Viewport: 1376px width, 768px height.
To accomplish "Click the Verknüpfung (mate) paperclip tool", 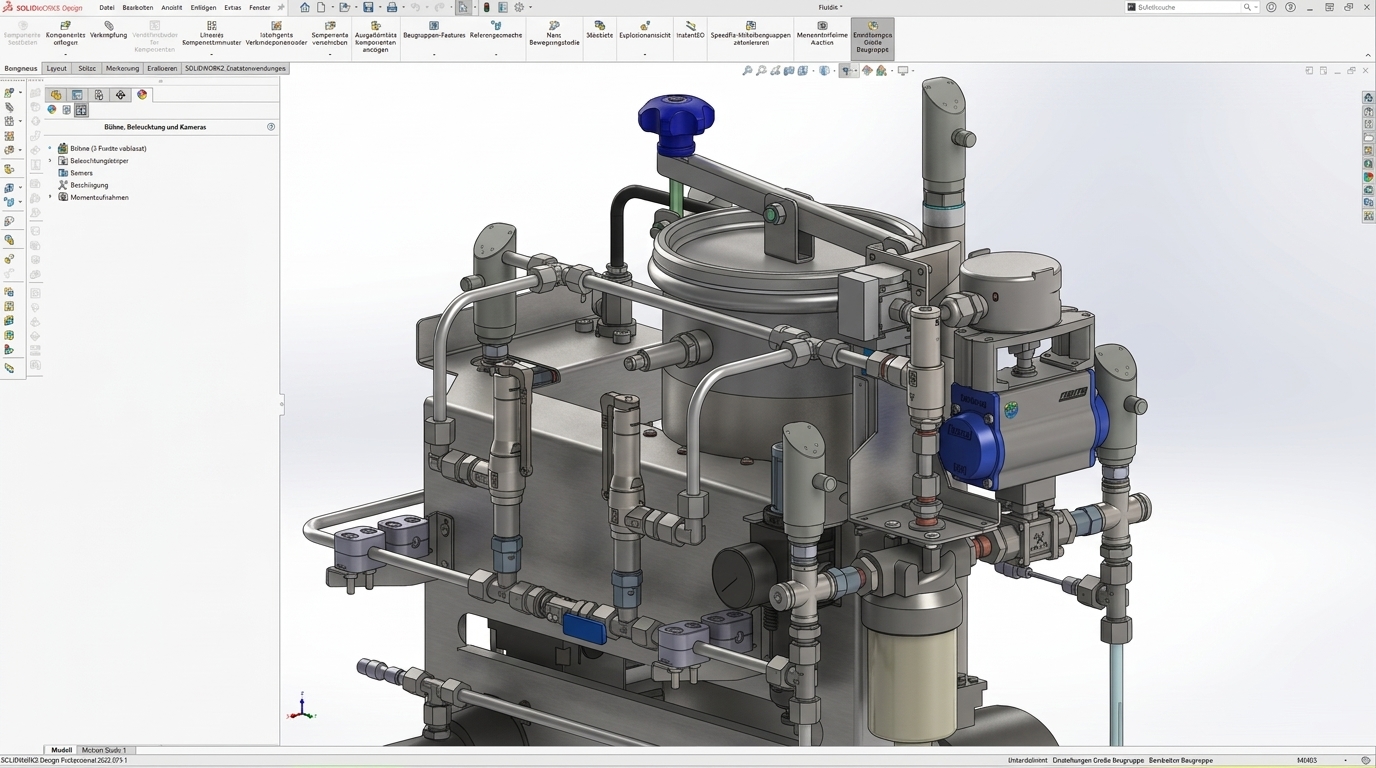I will pyautogui.click(x=108, y=29).
